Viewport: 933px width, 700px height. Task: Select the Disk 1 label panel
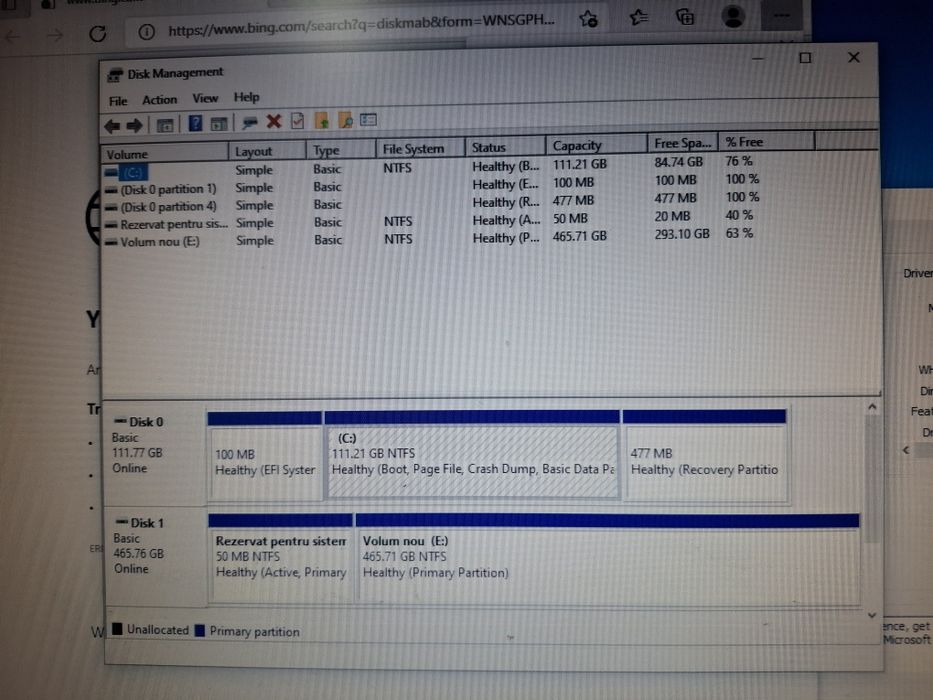tap(156, 554)
